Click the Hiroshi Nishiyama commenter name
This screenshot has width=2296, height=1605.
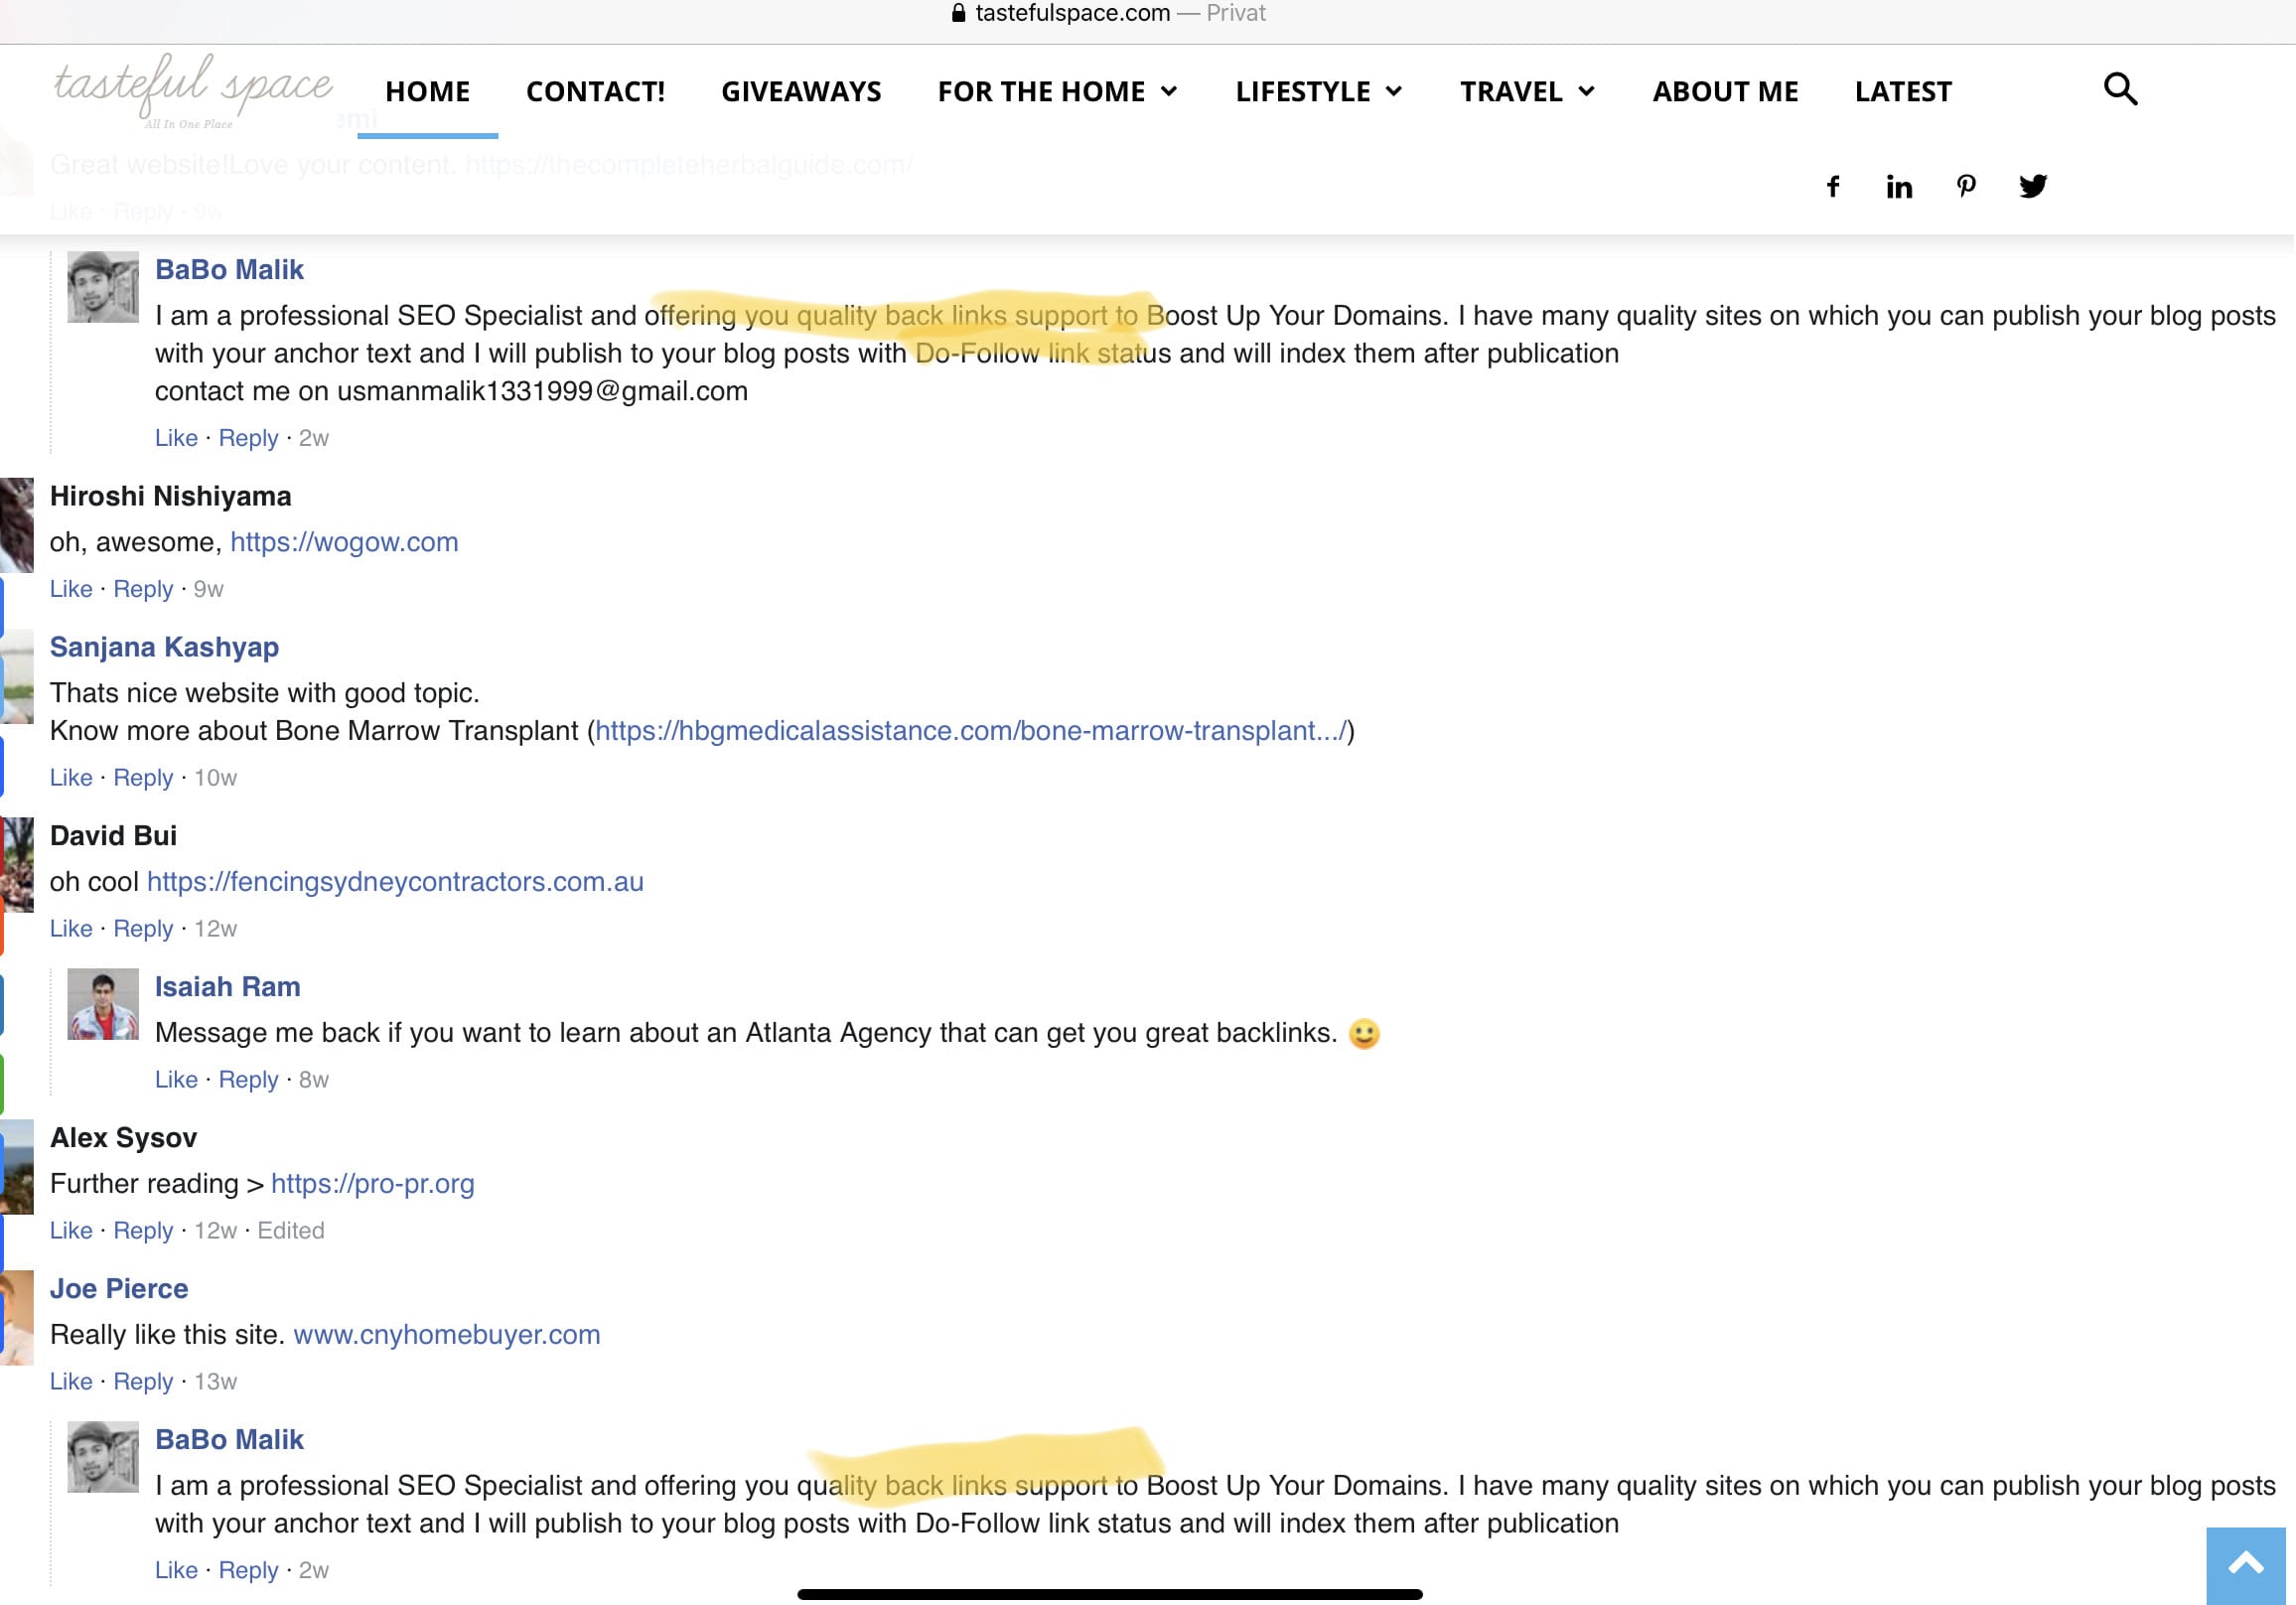pos(171,496)
